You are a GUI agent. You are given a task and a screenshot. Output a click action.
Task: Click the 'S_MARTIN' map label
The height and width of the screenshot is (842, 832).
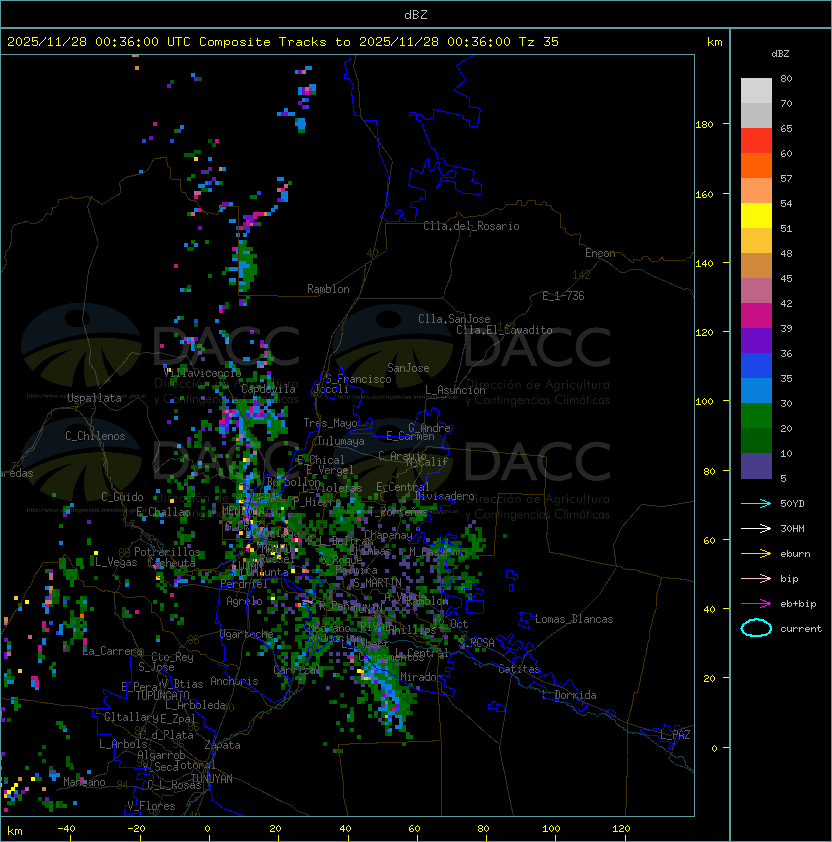coord(377,583)
